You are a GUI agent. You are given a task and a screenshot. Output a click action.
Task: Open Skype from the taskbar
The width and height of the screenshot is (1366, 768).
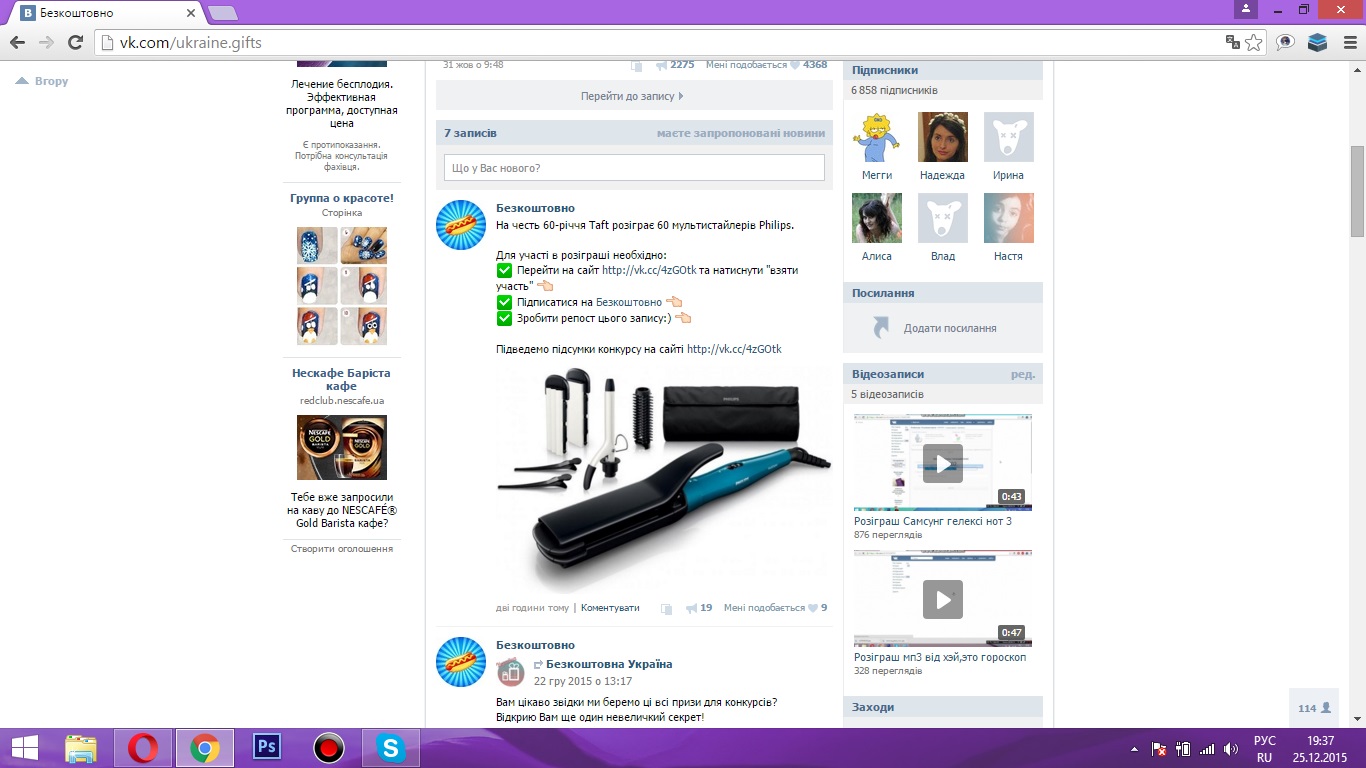(390, 748)
